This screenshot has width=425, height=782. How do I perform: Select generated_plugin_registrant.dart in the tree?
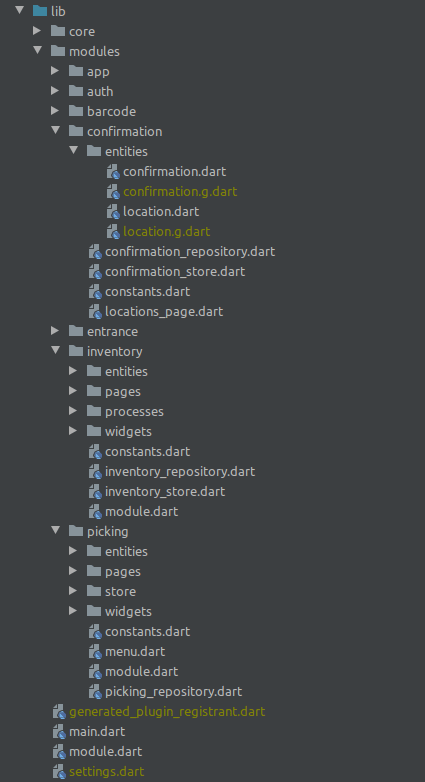(x=167, y=712)
